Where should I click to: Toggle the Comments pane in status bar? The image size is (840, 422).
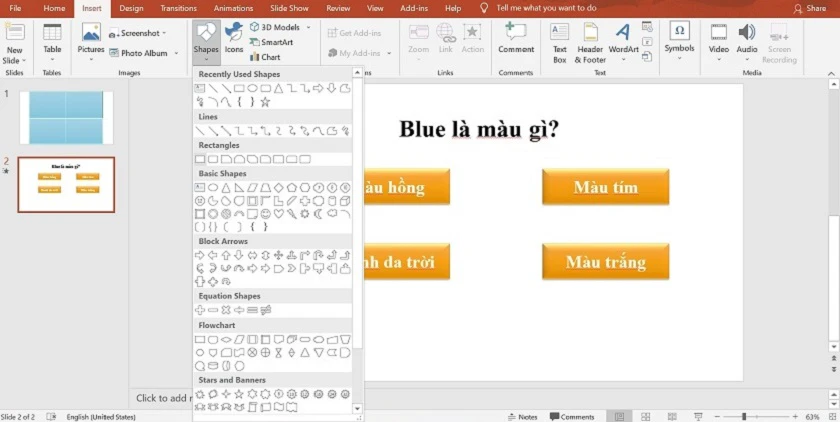point(572,417)
